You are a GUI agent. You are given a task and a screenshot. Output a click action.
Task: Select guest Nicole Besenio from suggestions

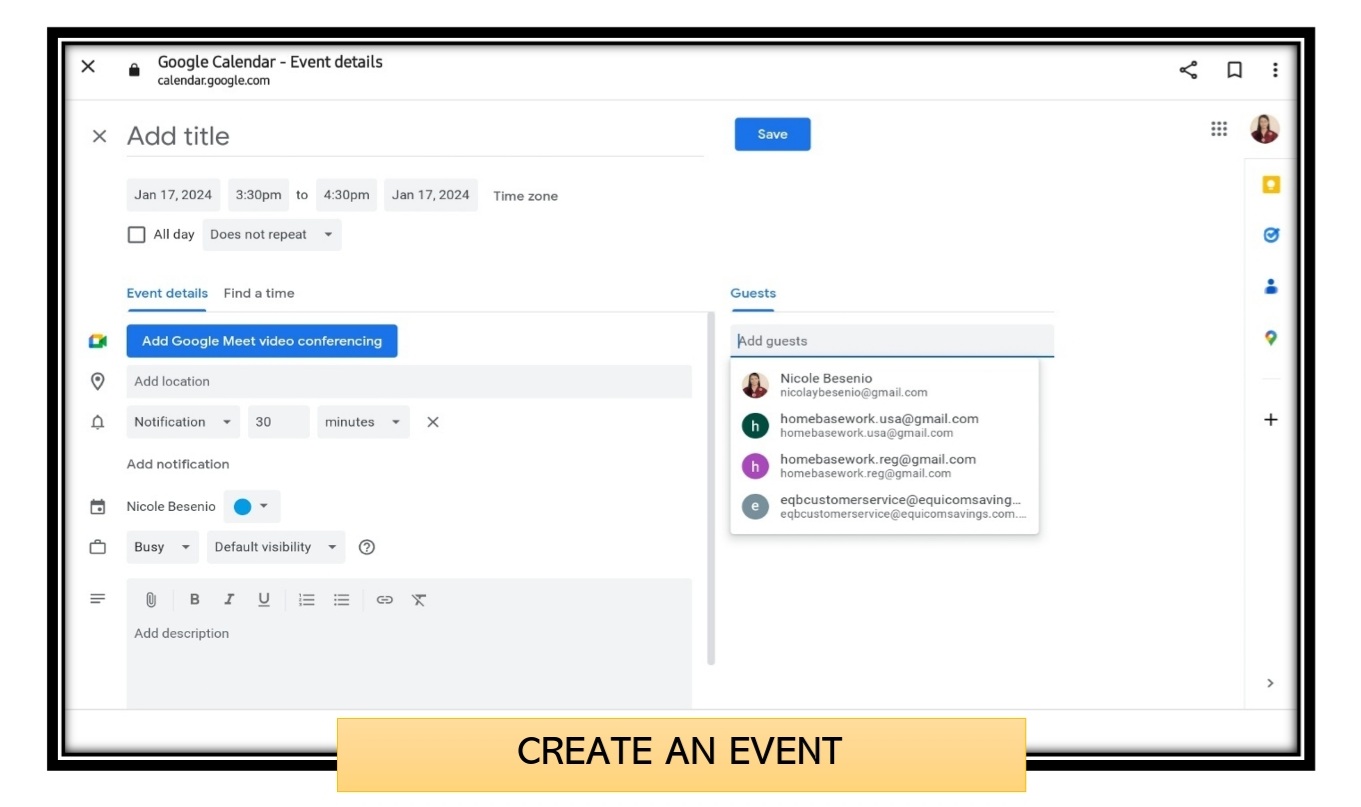click(x=885, y=385)
